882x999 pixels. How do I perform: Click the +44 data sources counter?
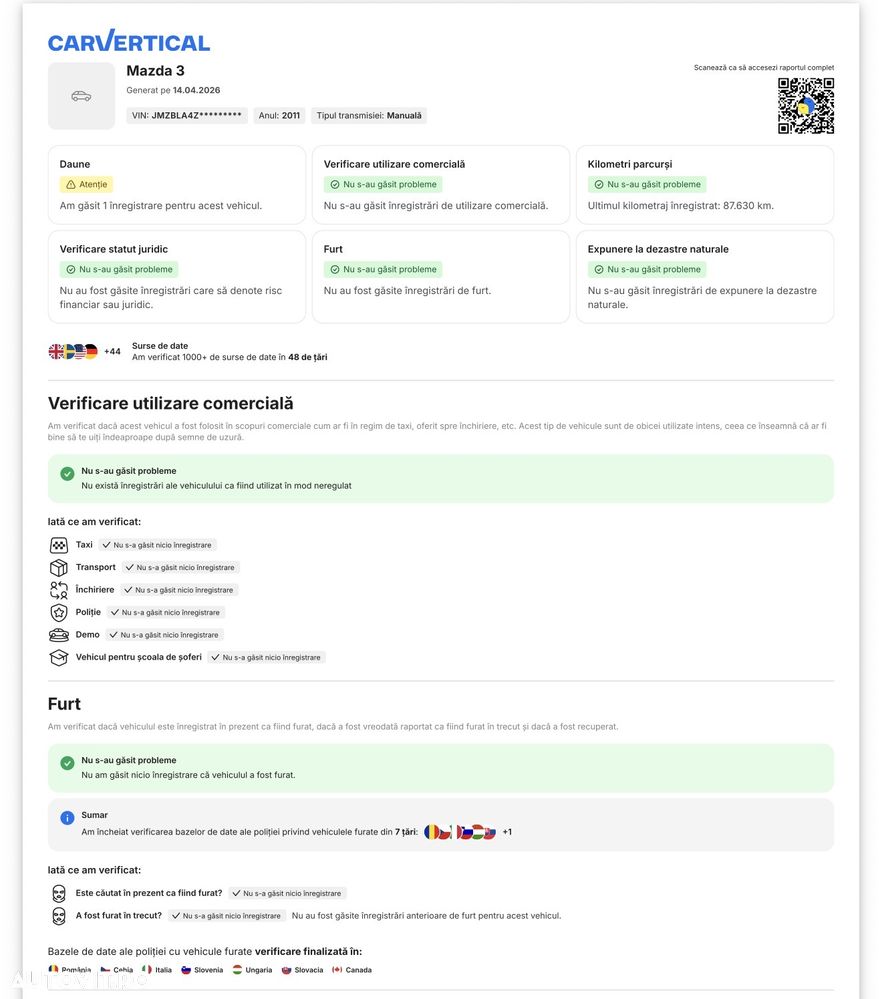[x=112, y=352]
